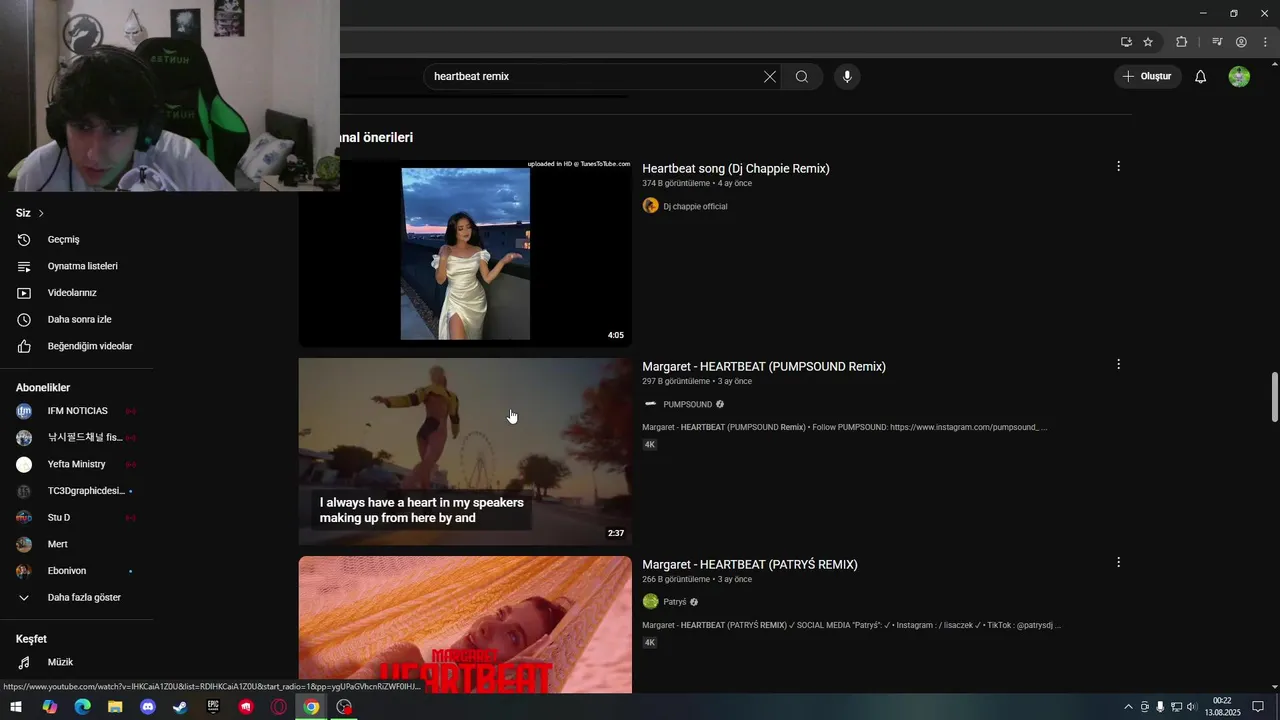The width and height of the screenshot is (1280, 720).
Task: Play Heartbeat song Dj Chappie Remix thumbnail
Action: tap(465, 254)
